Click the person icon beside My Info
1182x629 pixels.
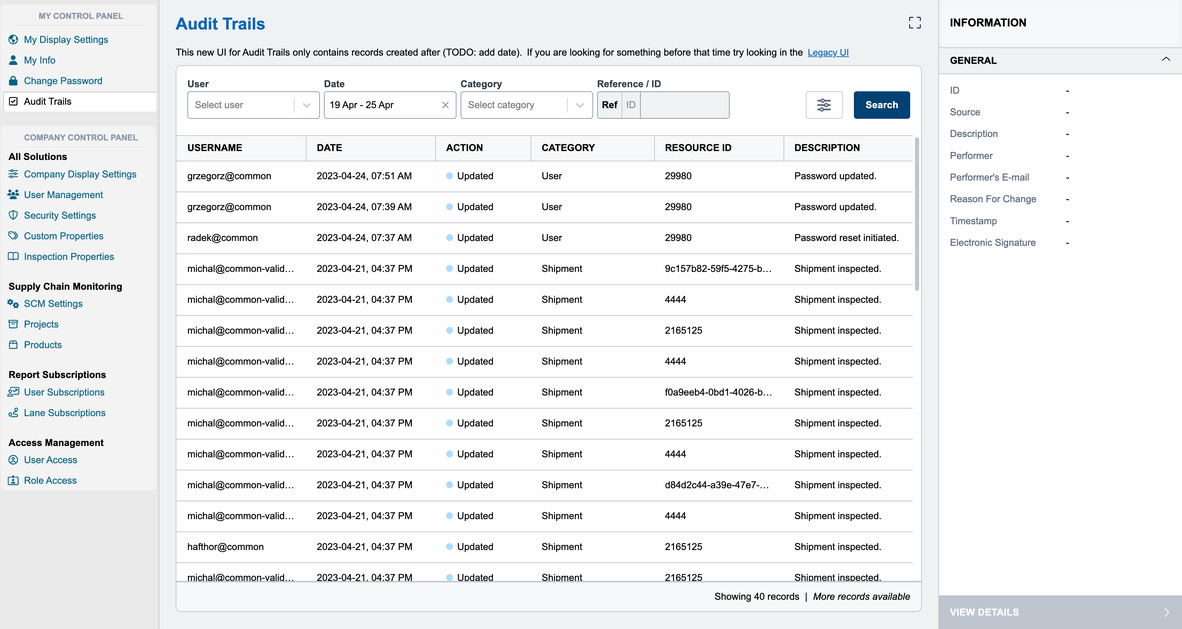pos(13,60)
